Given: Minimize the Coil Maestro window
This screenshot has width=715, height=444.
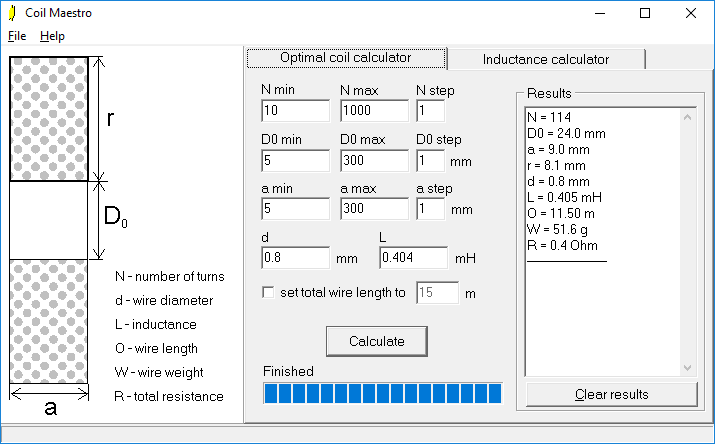Looking at the screenshot, I should [x=600, y=13].
